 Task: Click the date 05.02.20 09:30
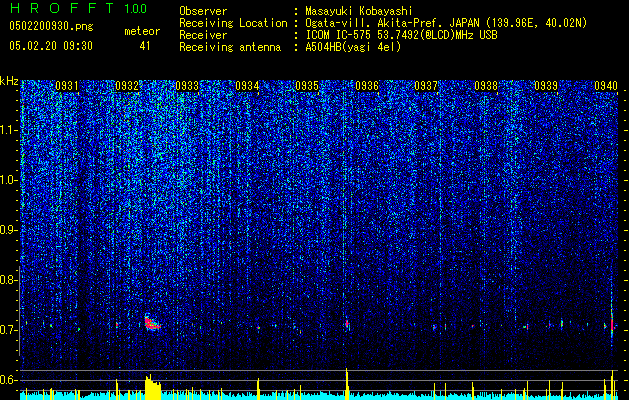tap(51, 46)
